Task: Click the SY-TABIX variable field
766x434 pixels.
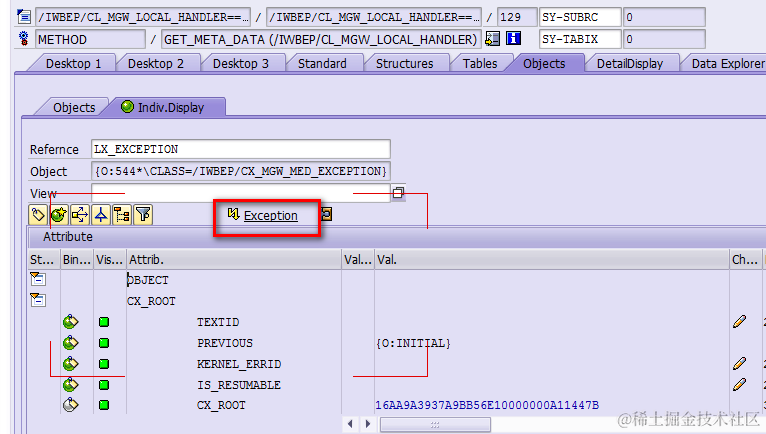Action: pos(580,39)
